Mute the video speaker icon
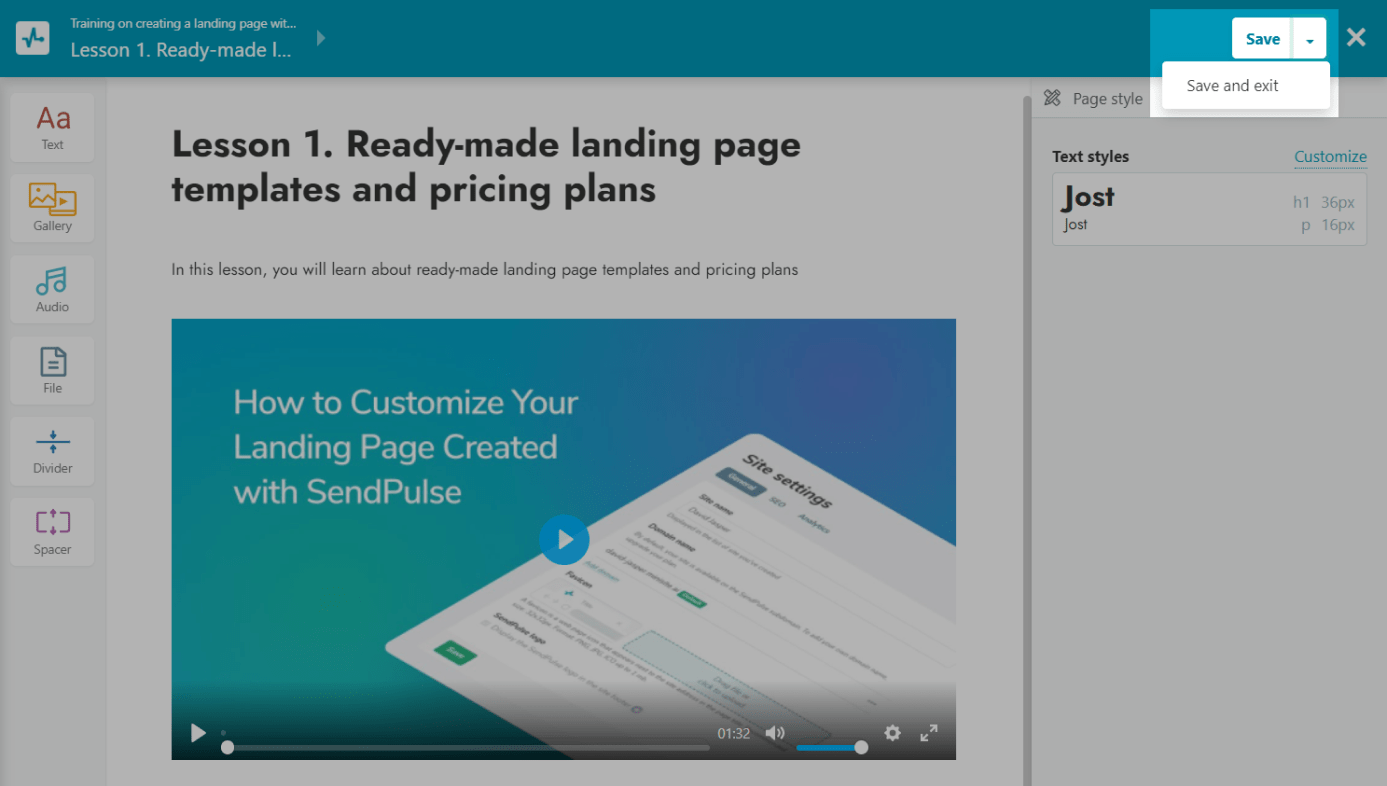Screen dimensions: 1387x786 tap(775, 733)
